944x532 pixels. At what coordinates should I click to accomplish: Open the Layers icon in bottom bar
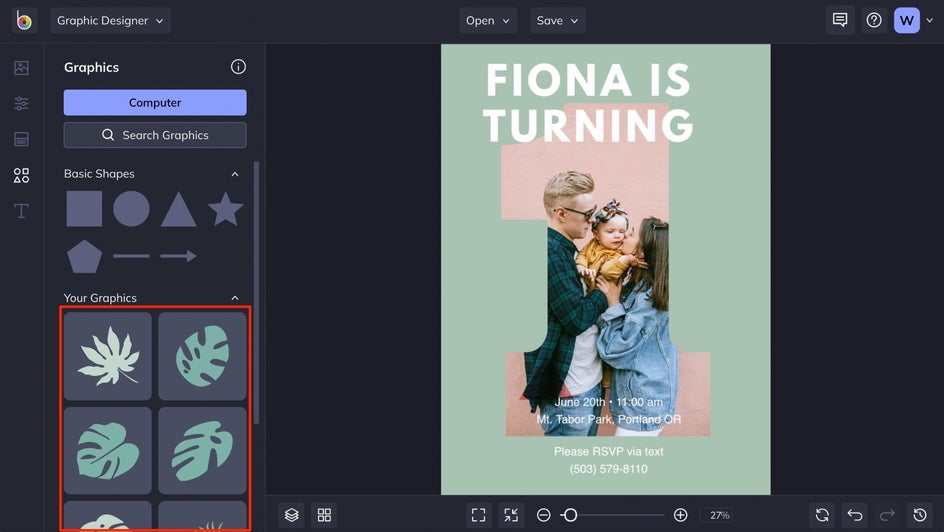pyautogui.click(x=292, y=515)
